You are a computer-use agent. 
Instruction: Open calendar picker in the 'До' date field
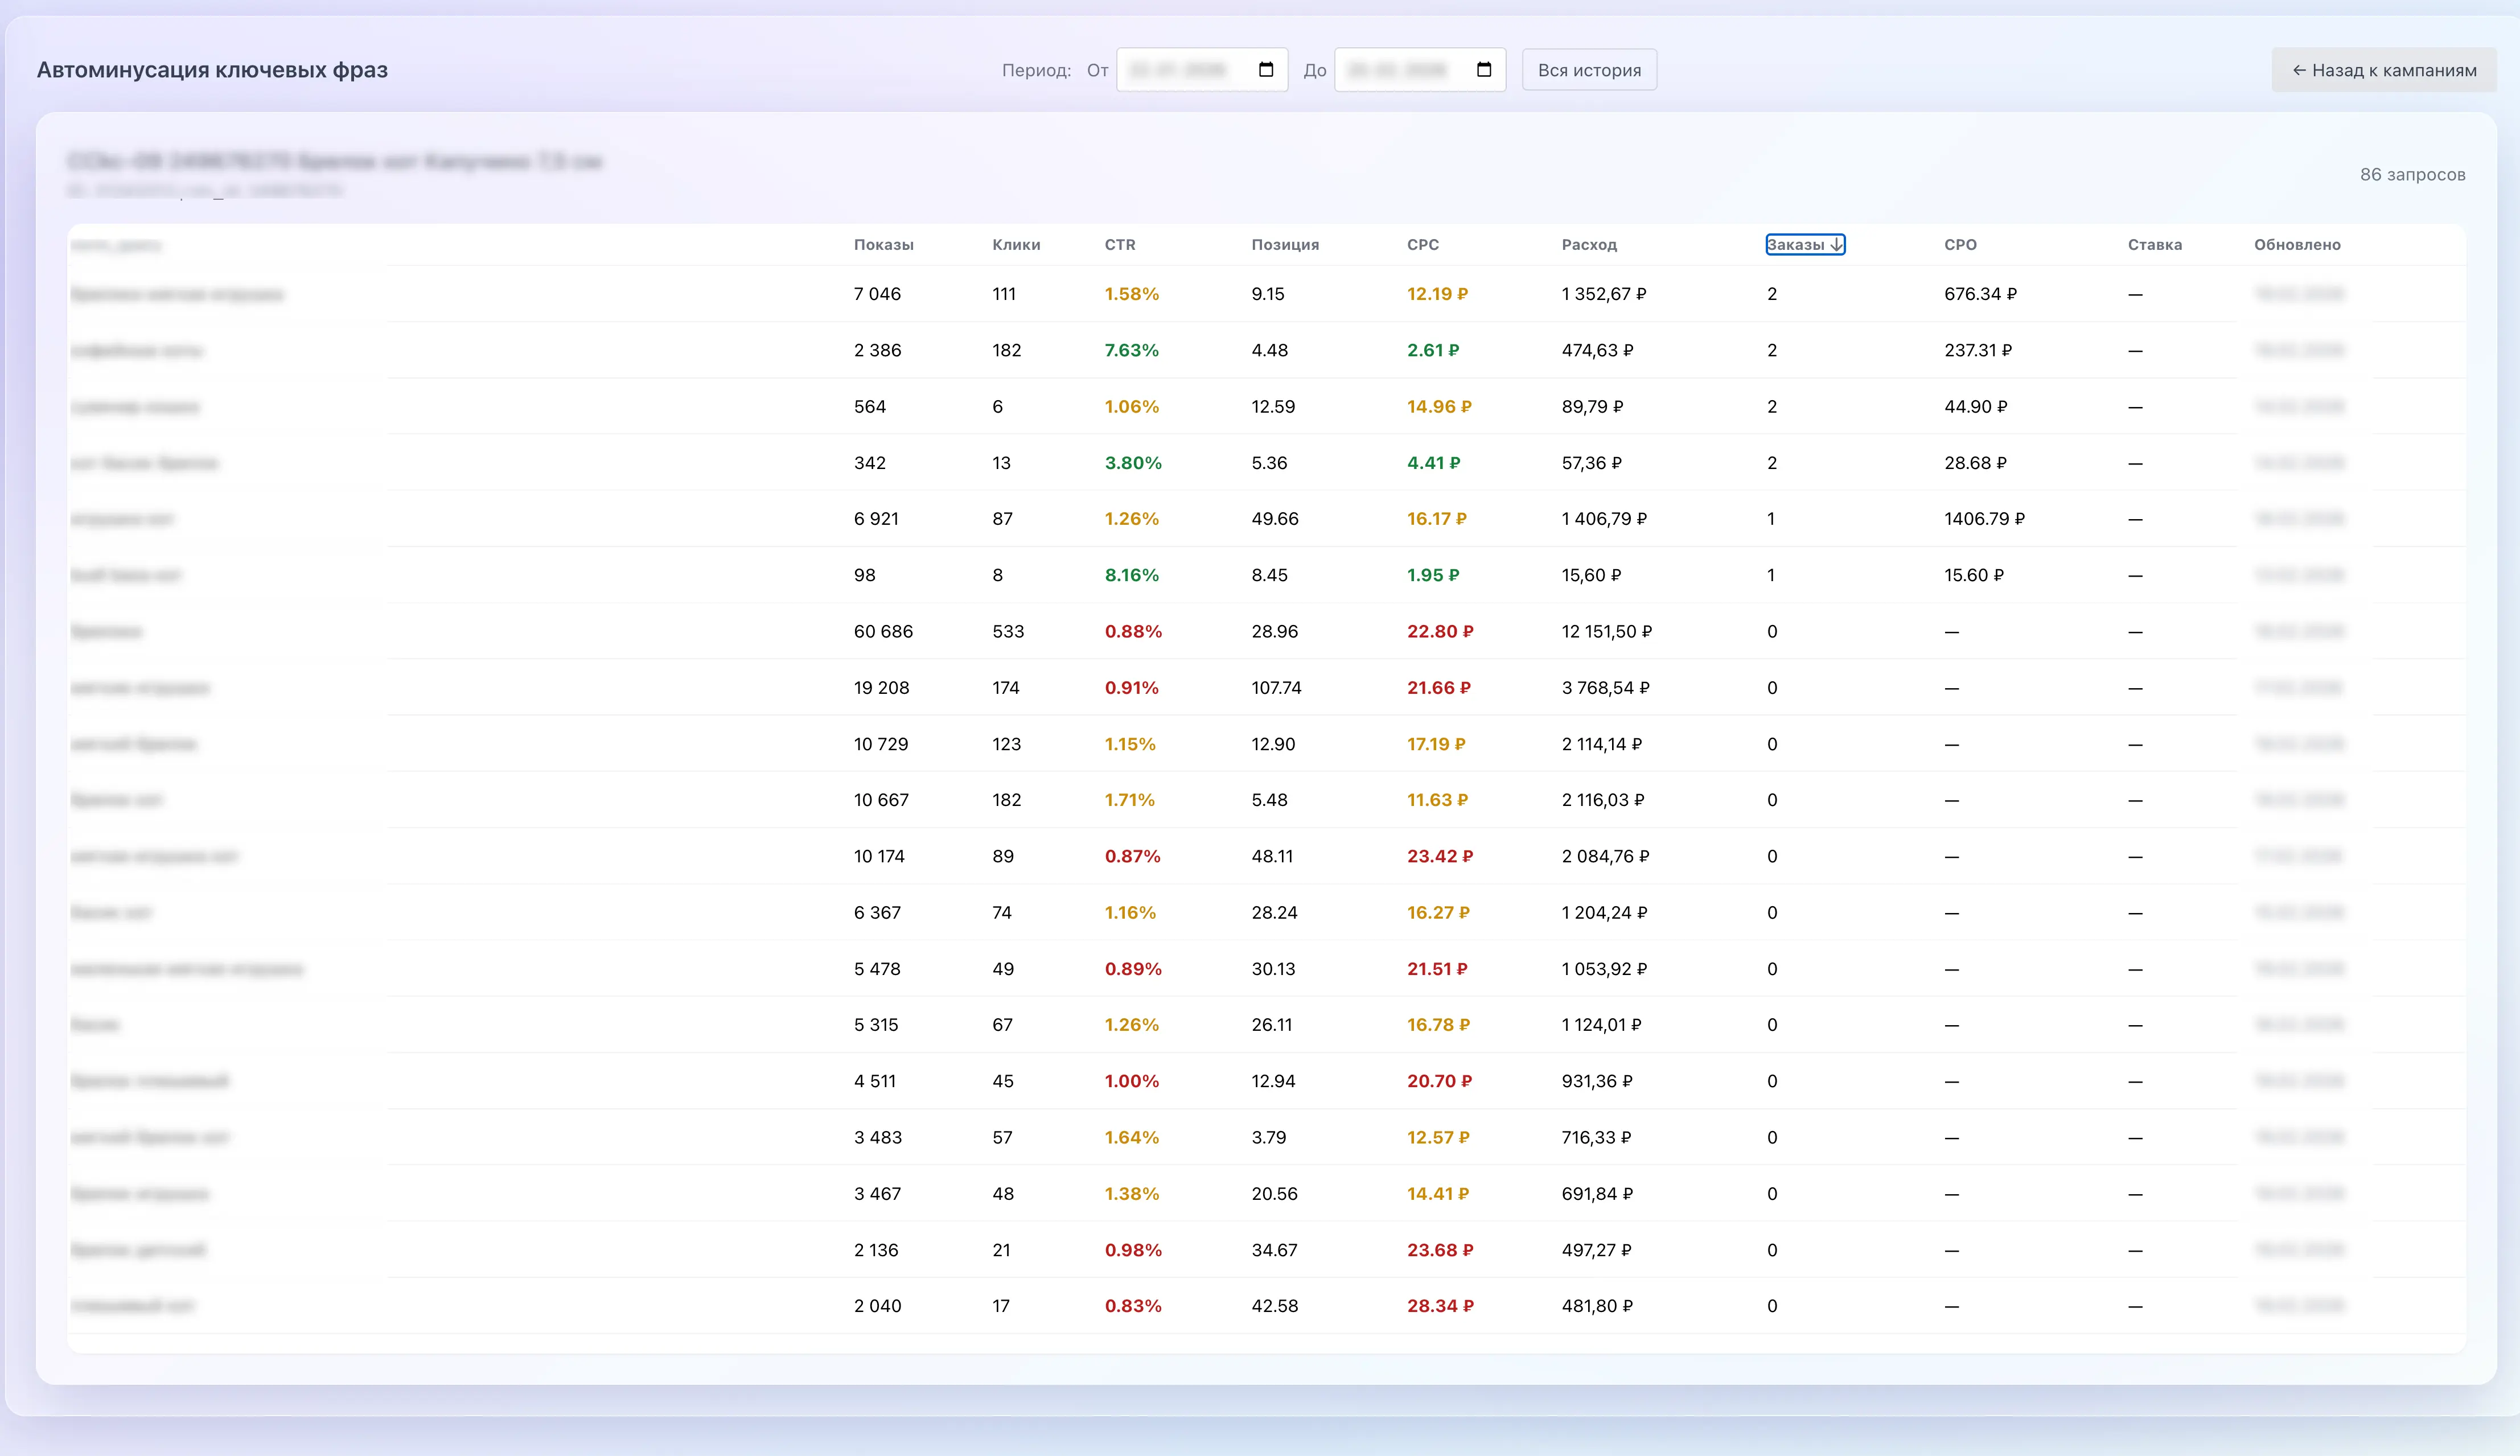pos(1483,70)
